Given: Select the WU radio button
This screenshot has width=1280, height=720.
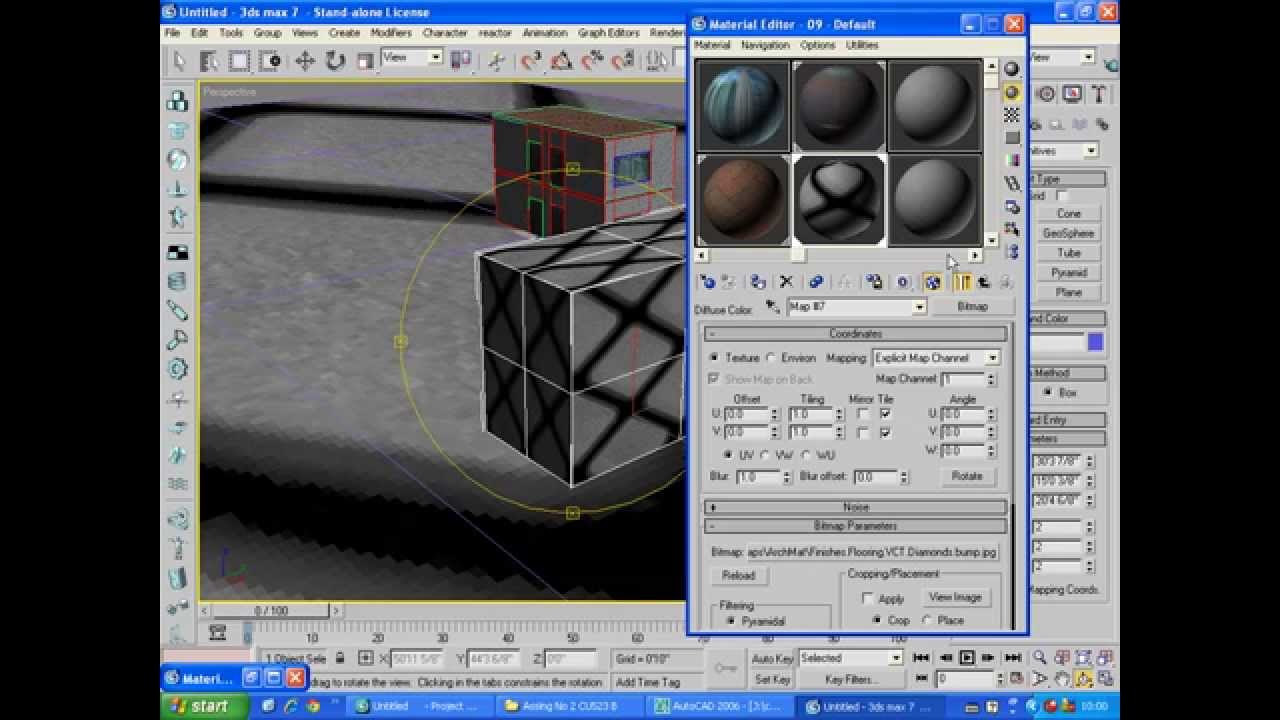Looking at the screenshot, I should pos(805,455).
